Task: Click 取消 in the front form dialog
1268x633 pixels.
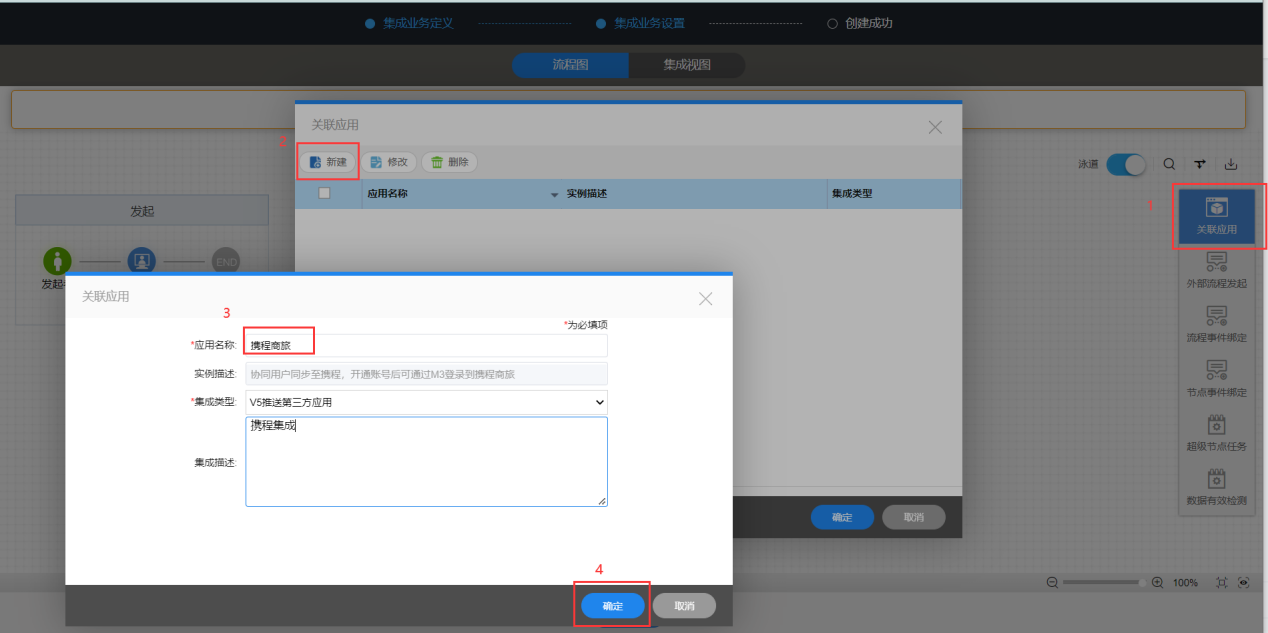Action: point(684,606)
